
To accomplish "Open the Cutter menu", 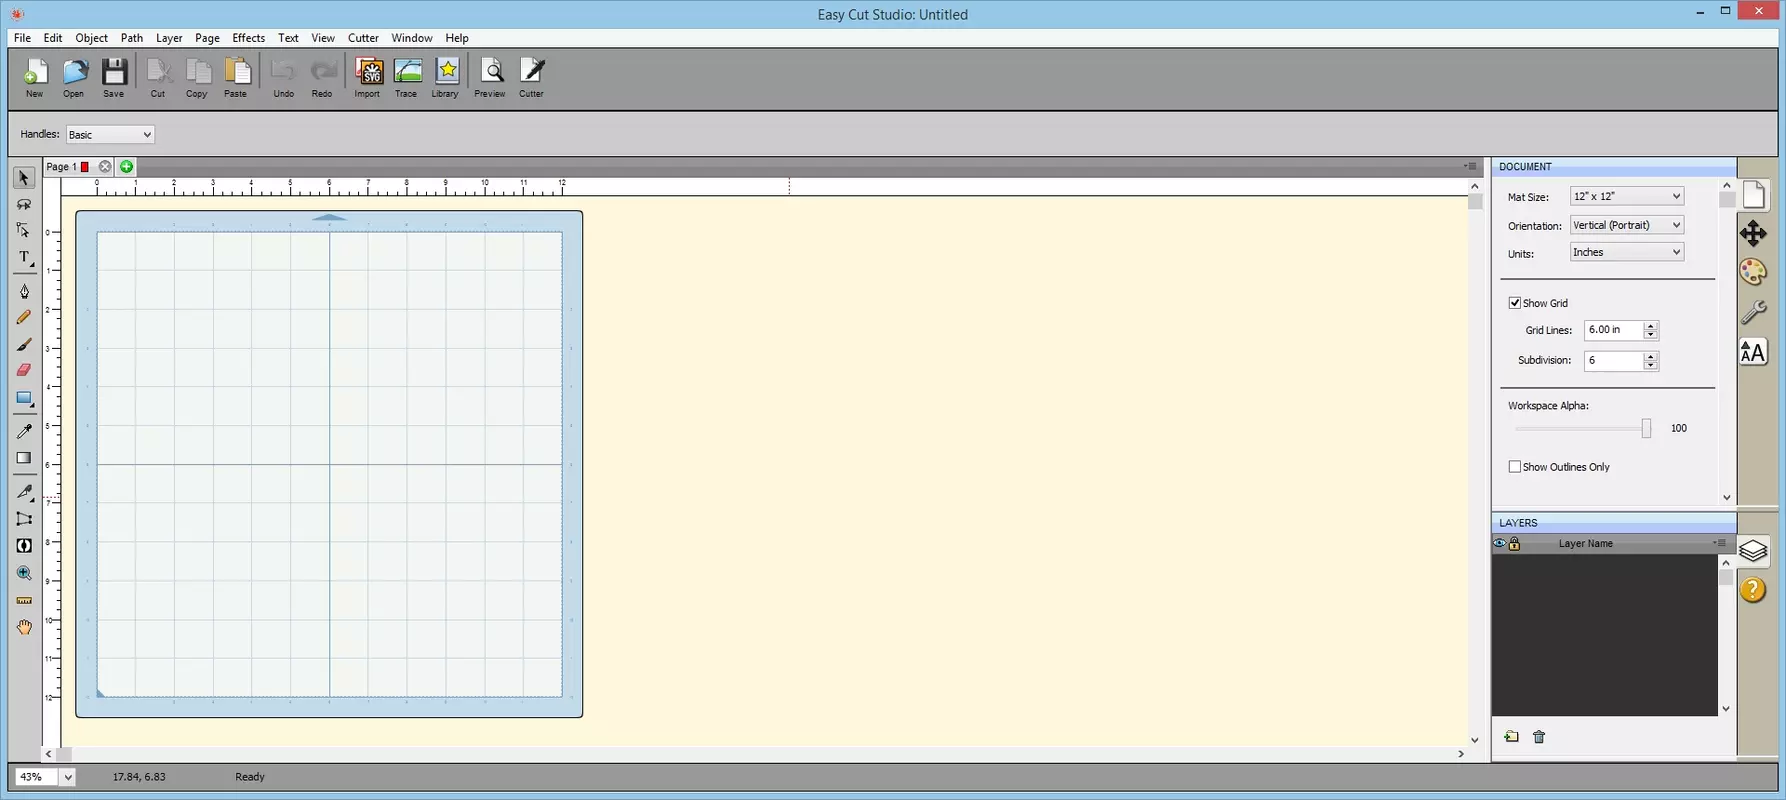I will click(x=363, y=38).
